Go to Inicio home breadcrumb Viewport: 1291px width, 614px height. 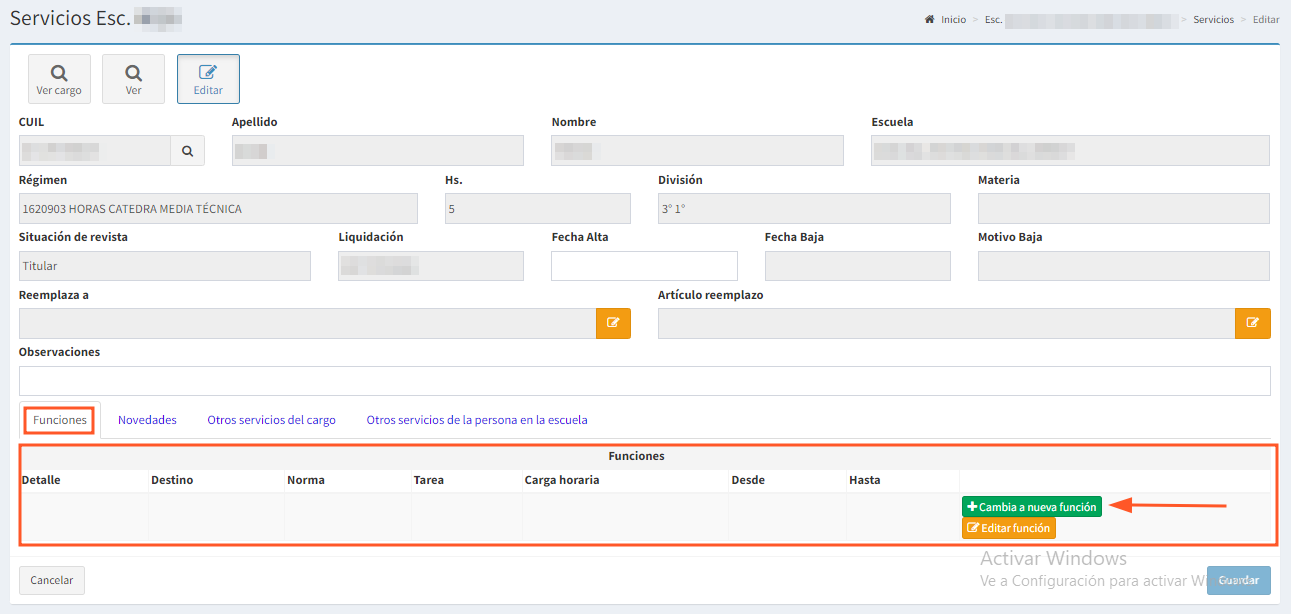click(946, 19)
